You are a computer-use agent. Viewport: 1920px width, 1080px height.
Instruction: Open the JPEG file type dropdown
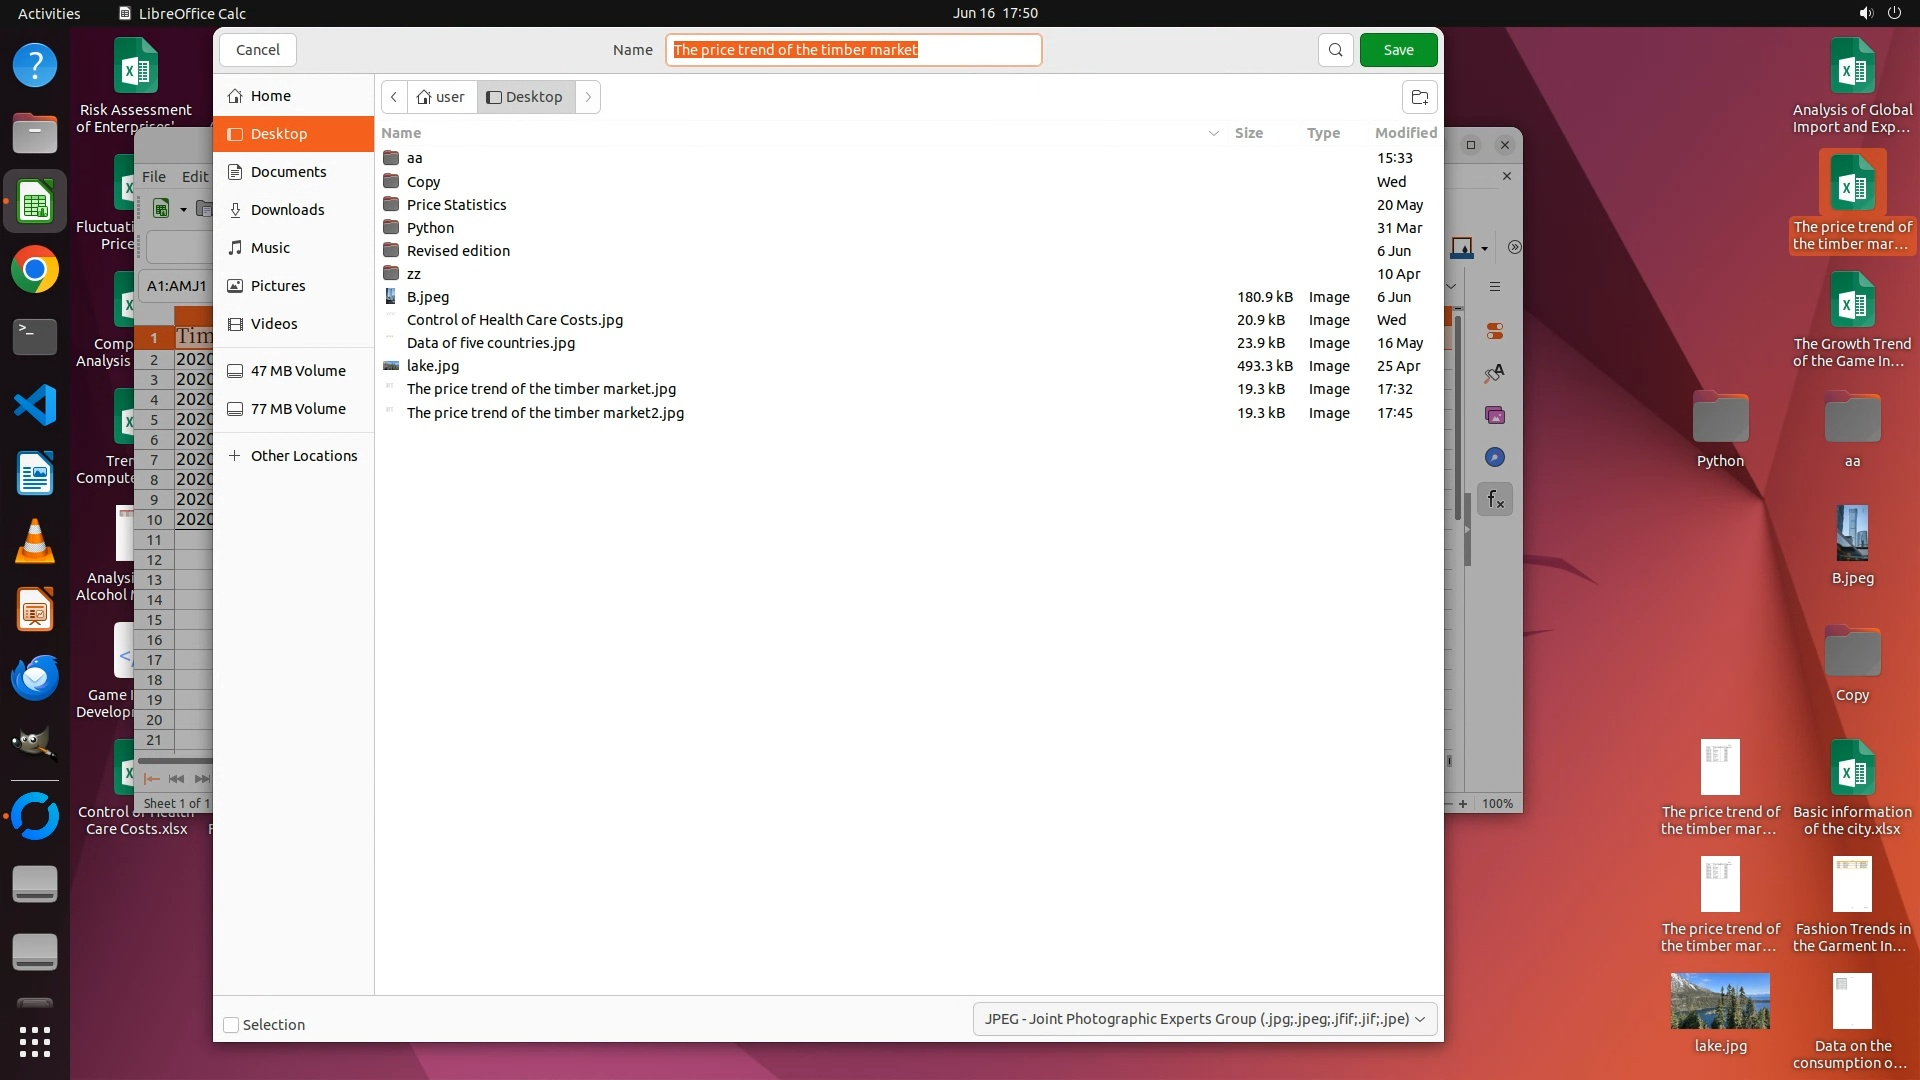coord(1204,1019)
